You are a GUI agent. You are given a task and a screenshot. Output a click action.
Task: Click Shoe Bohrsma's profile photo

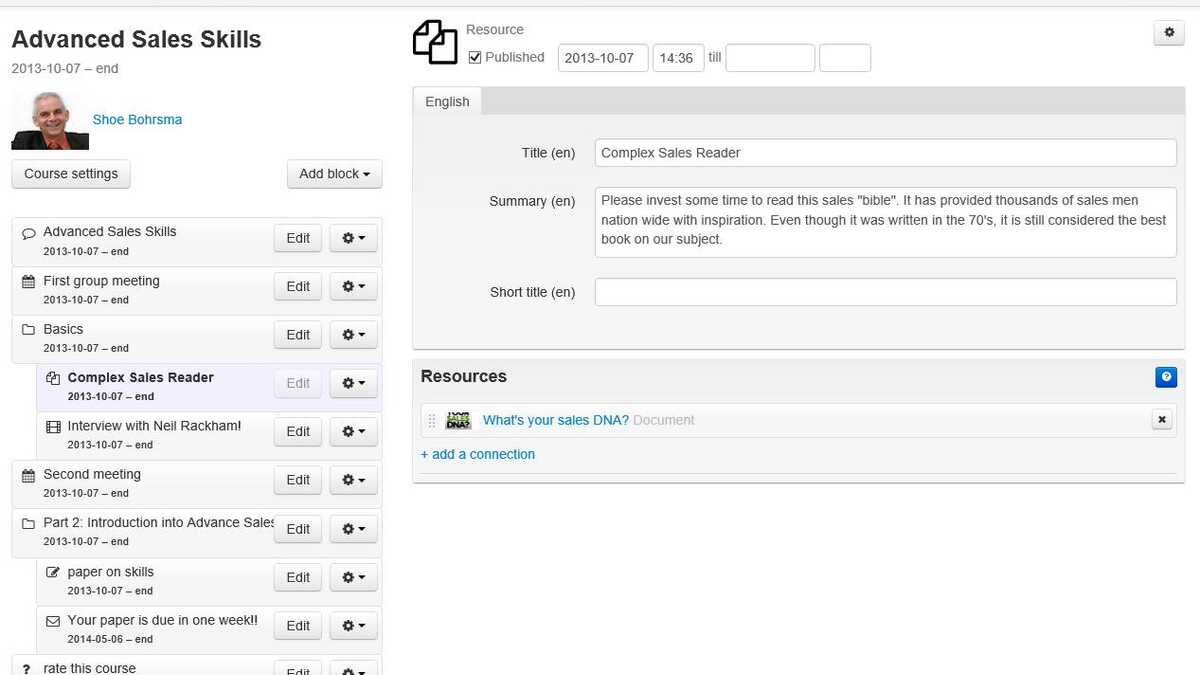50,120
